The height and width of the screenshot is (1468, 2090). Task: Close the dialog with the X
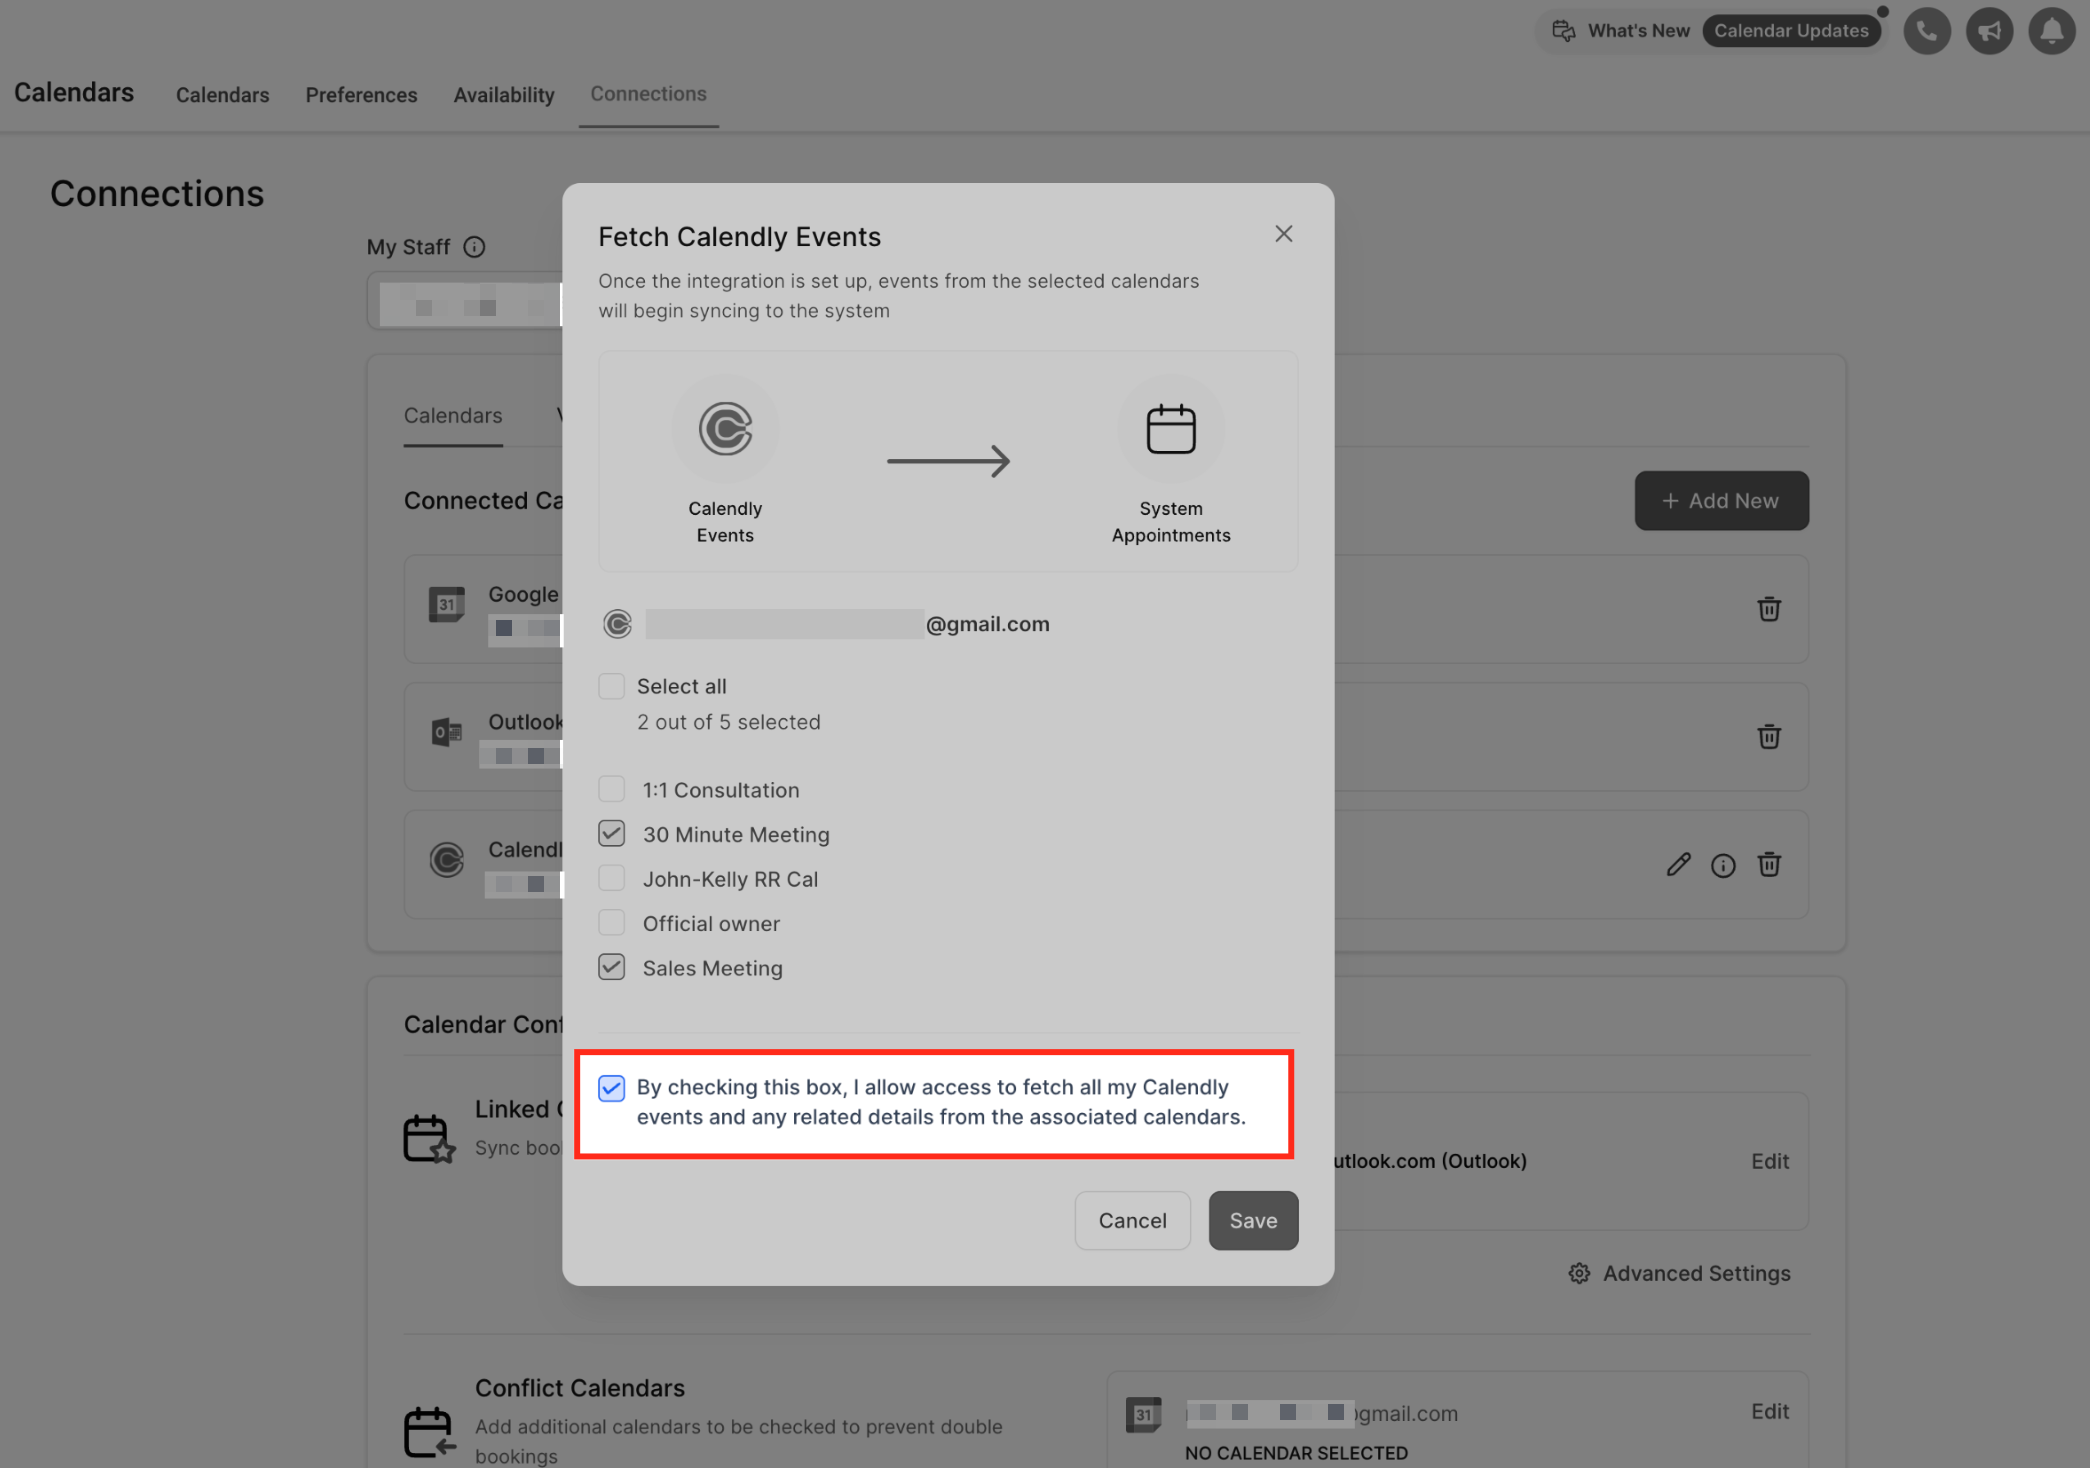(1283, 234)
